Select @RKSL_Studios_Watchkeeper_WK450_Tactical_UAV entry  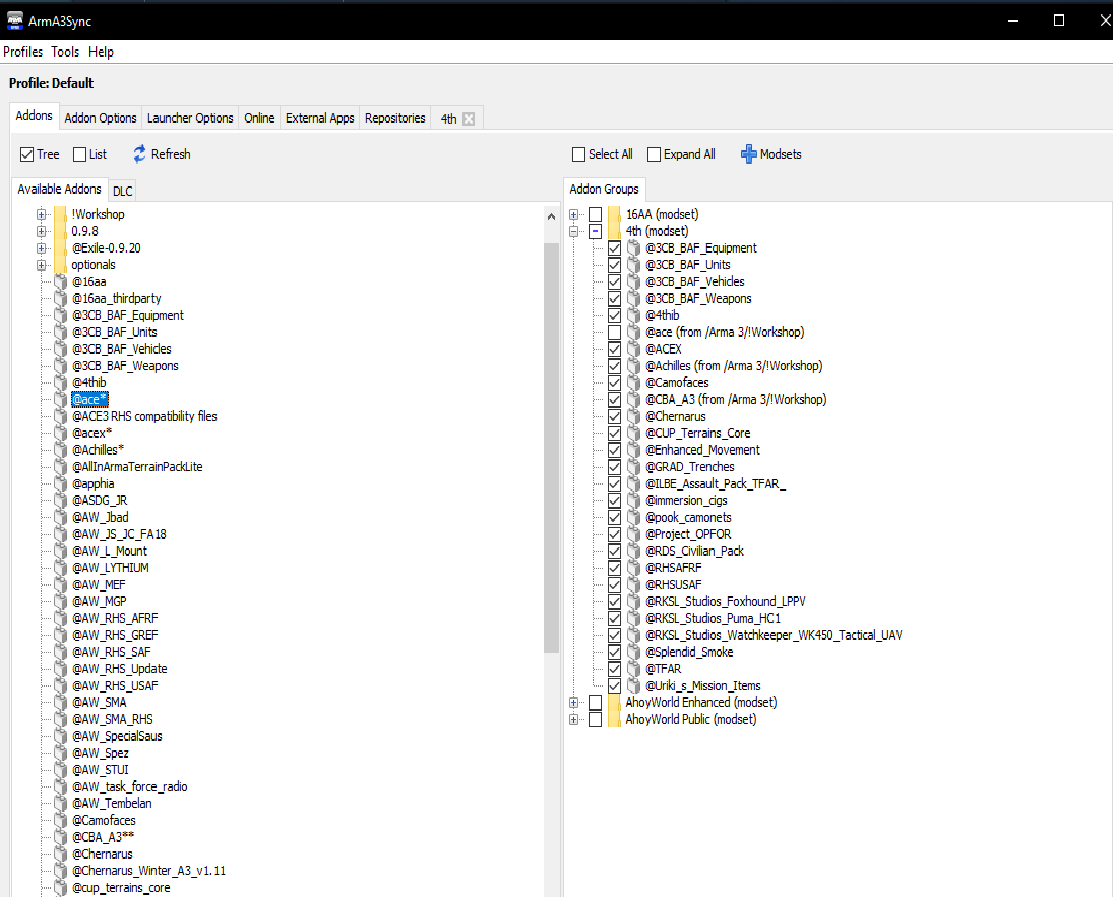pos(773,635)
